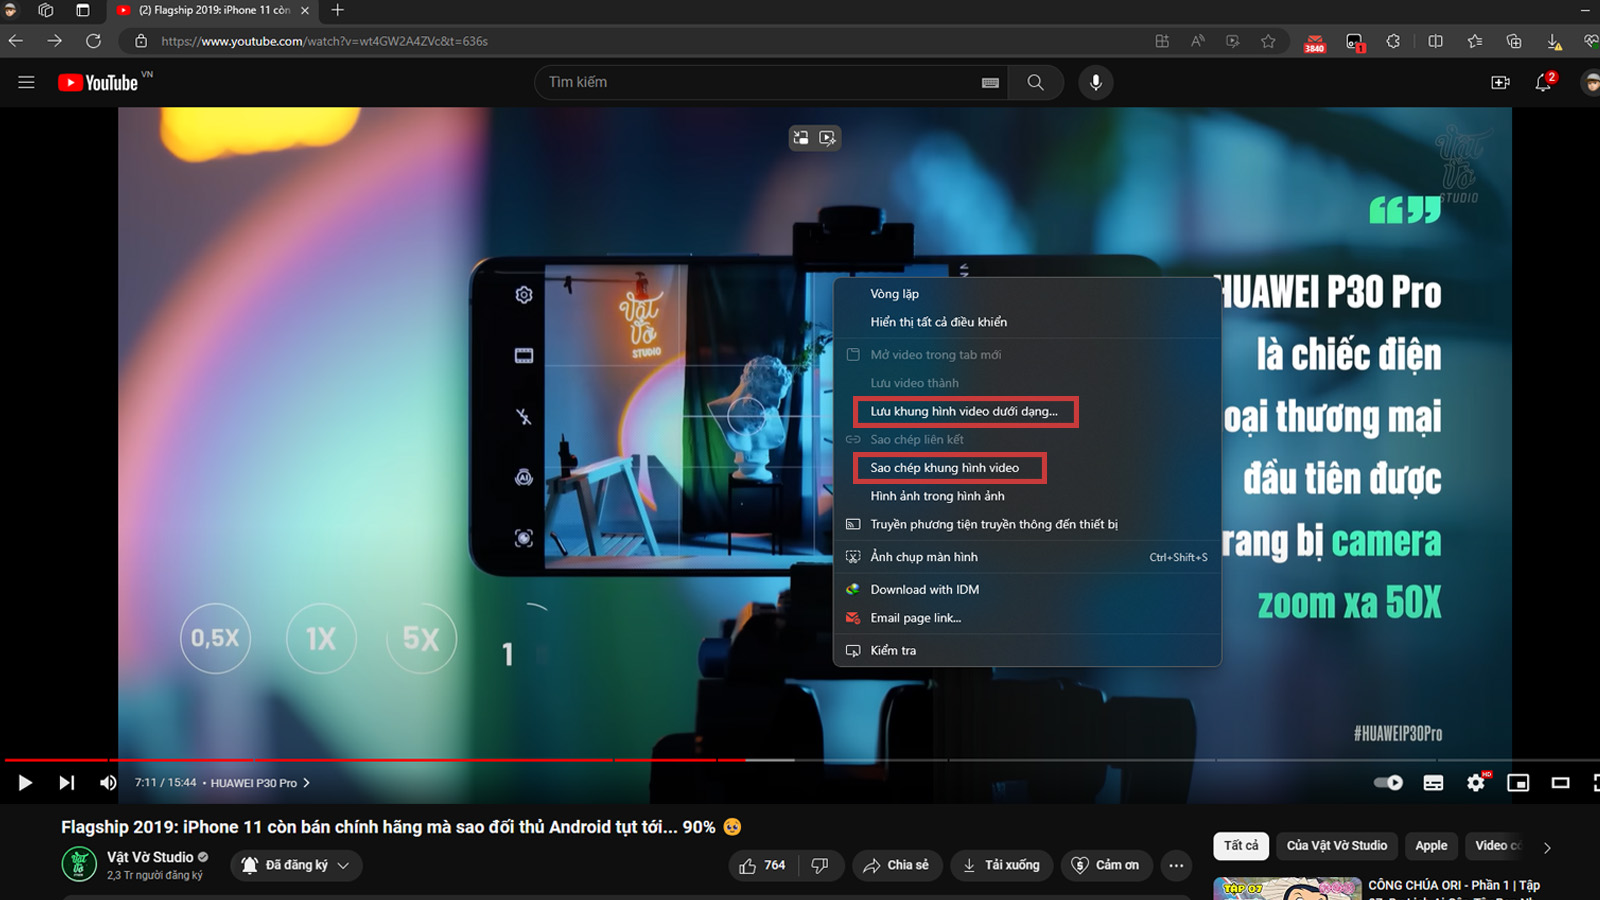1600x900 pixels.
Task: Open the Vật Vờ Studio channel name
Action: (x=150, y=857)
